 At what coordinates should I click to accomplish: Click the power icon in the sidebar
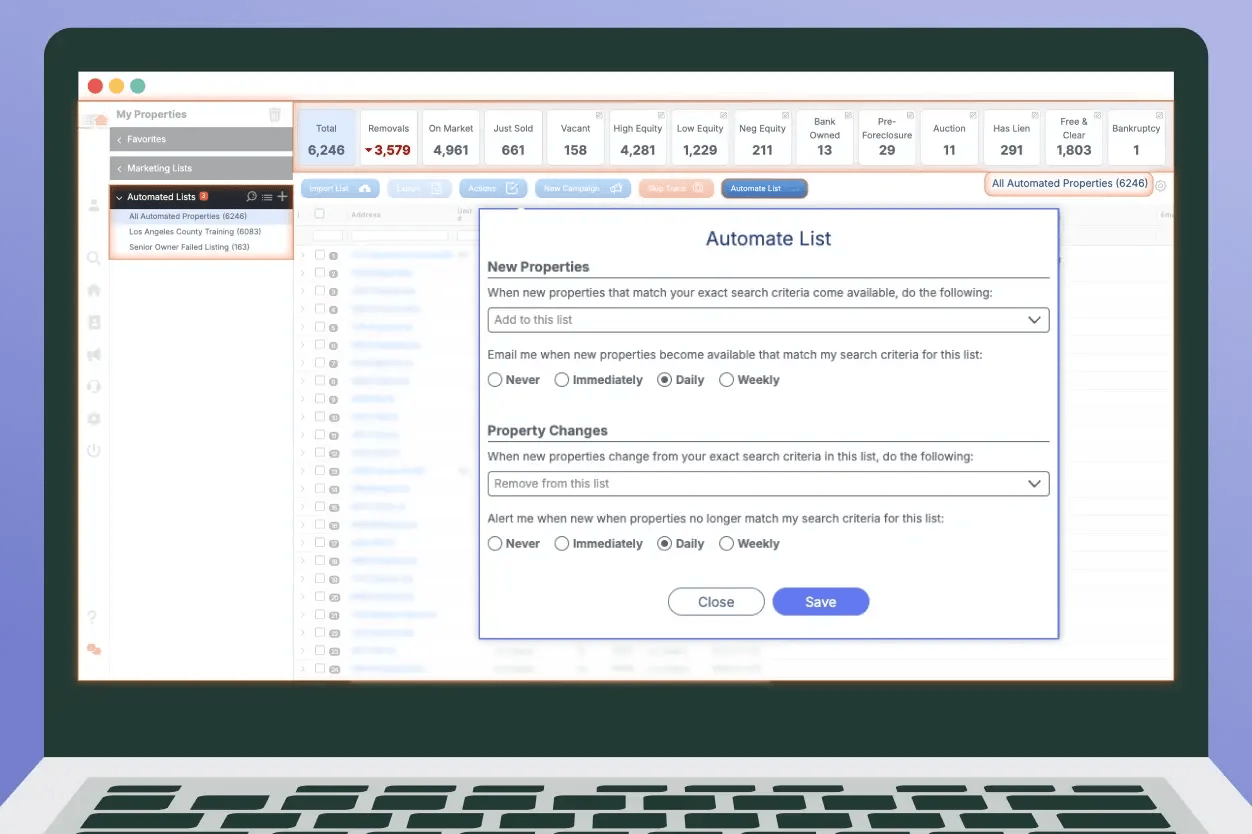coord(93,451)
